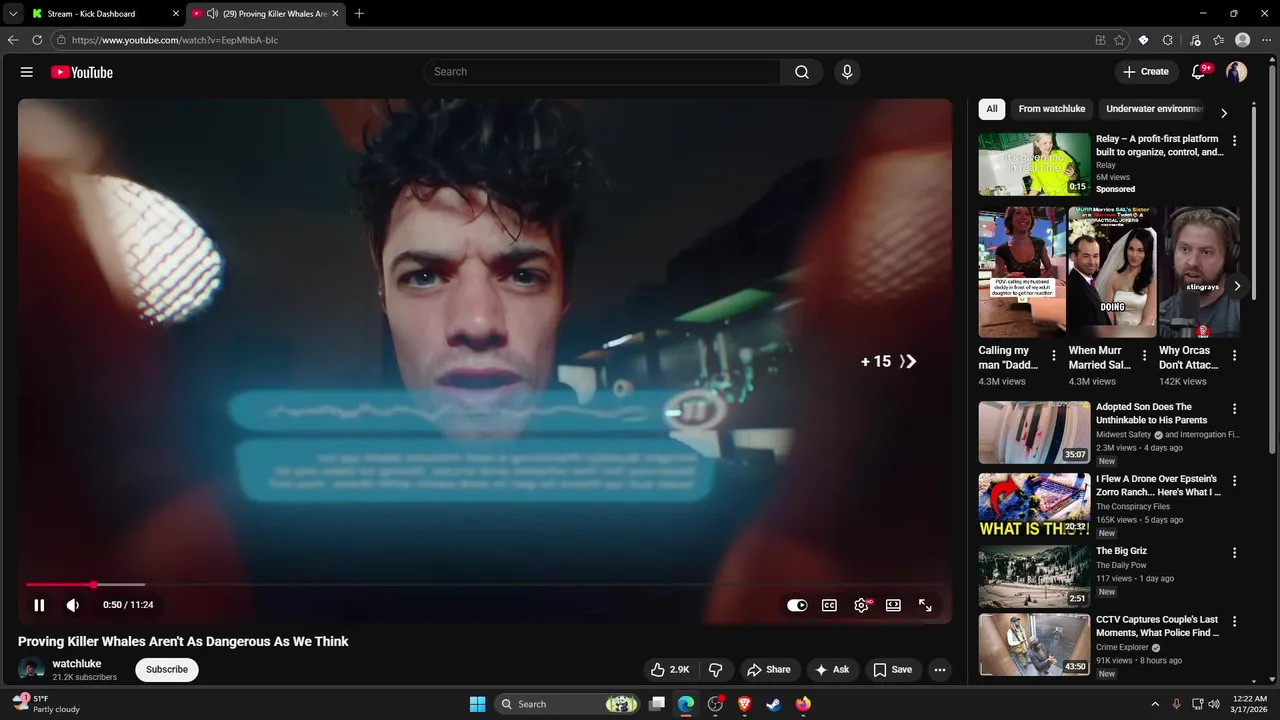Open options for CCTV Captures video
Viewport: 1280px width, 720px height.
pos(1234,621)
